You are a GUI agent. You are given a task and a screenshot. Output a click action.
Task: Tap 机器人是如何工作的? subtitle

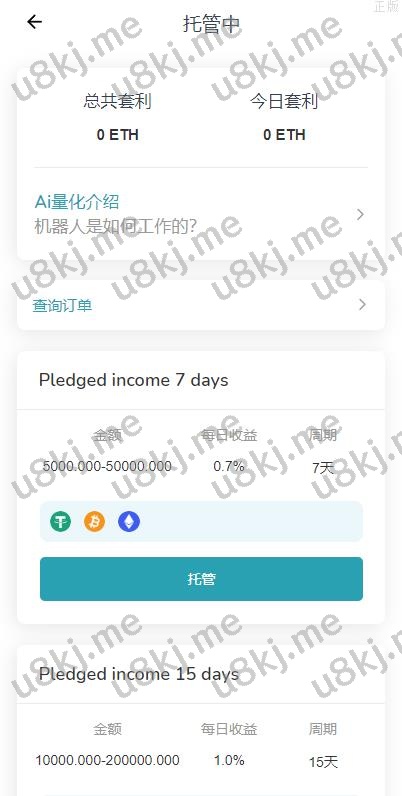[x=115, y=226]
